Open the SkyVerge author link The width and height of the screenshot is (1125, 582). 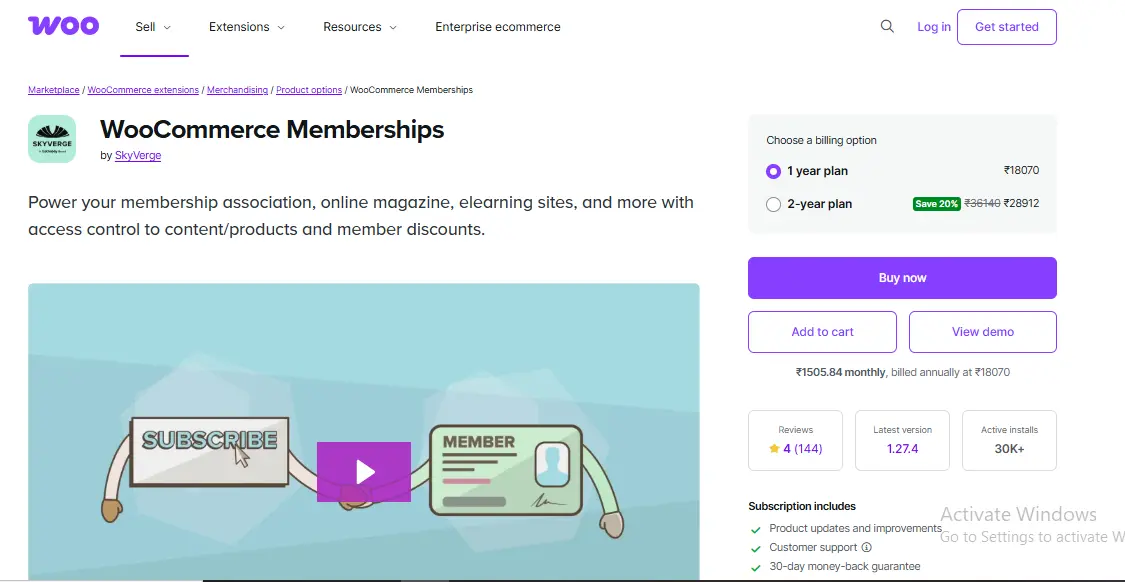[x=138, y=155]
